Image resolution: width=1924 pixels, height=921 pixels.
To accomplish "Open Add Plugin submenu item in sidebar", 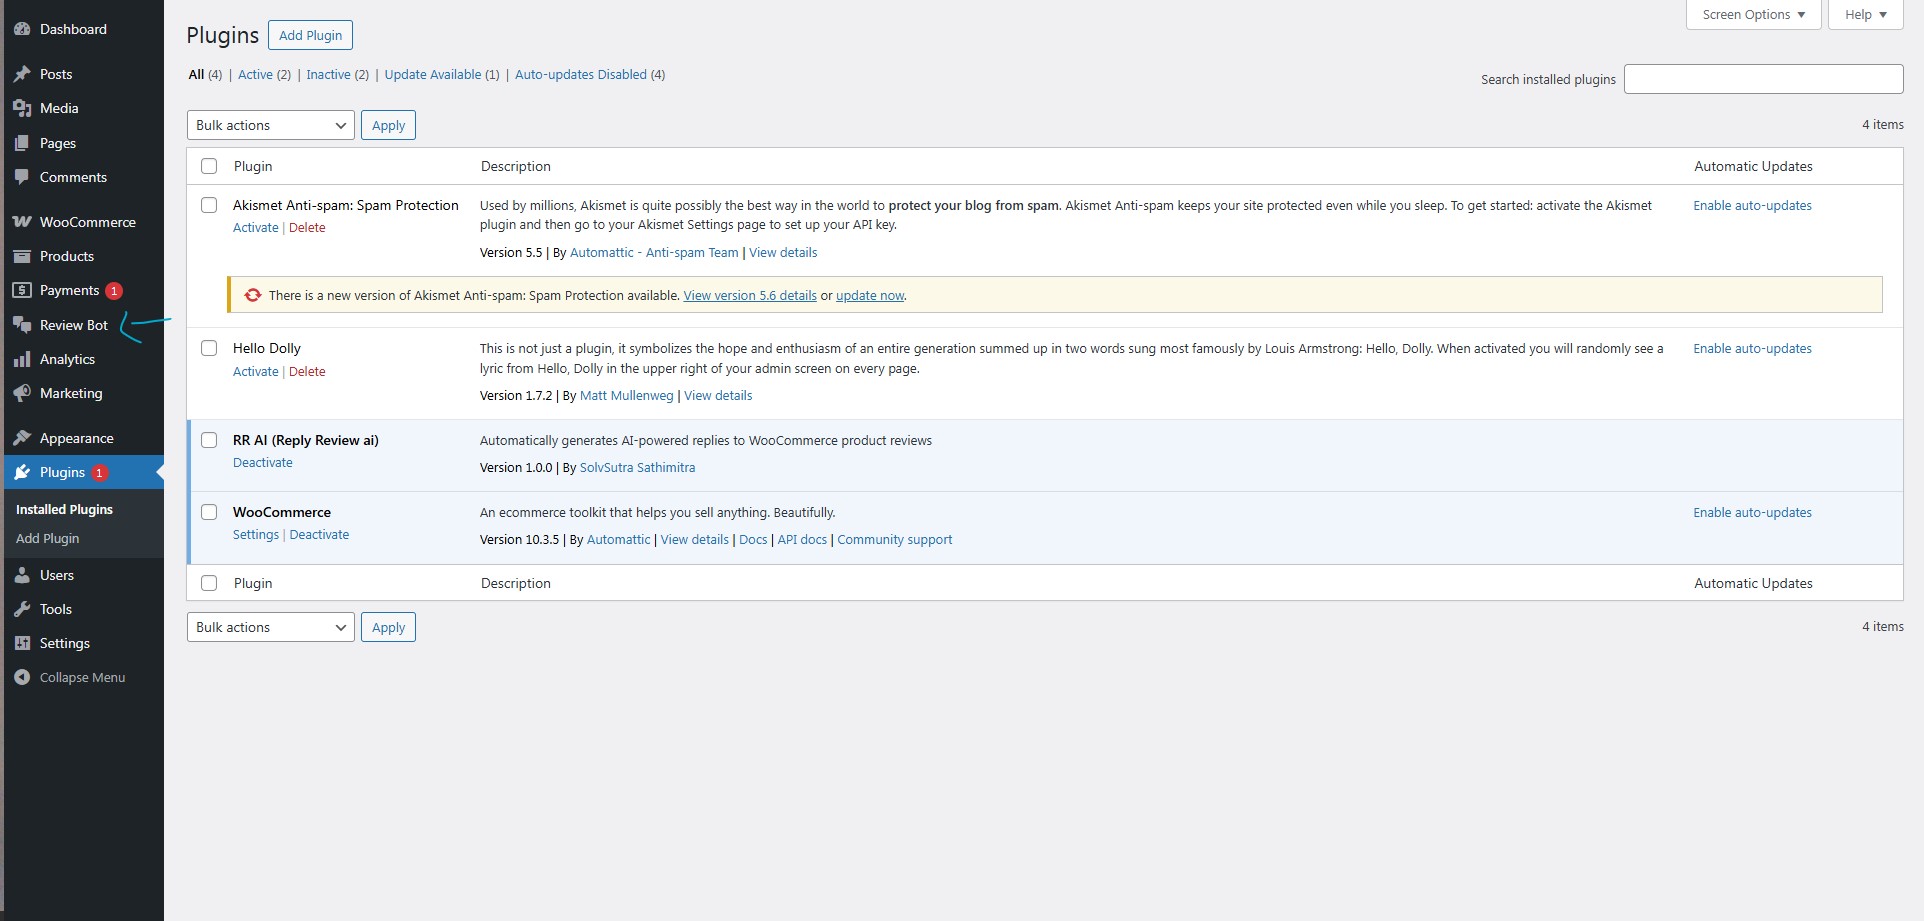I will pyautogui.click(x=47, y=538).
